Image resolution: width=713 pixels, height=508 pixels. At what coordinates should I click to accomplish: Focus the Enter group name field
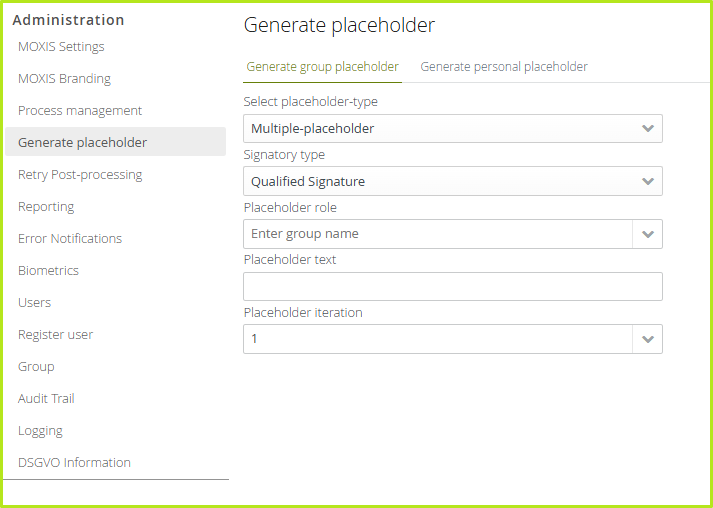(438, 234)
